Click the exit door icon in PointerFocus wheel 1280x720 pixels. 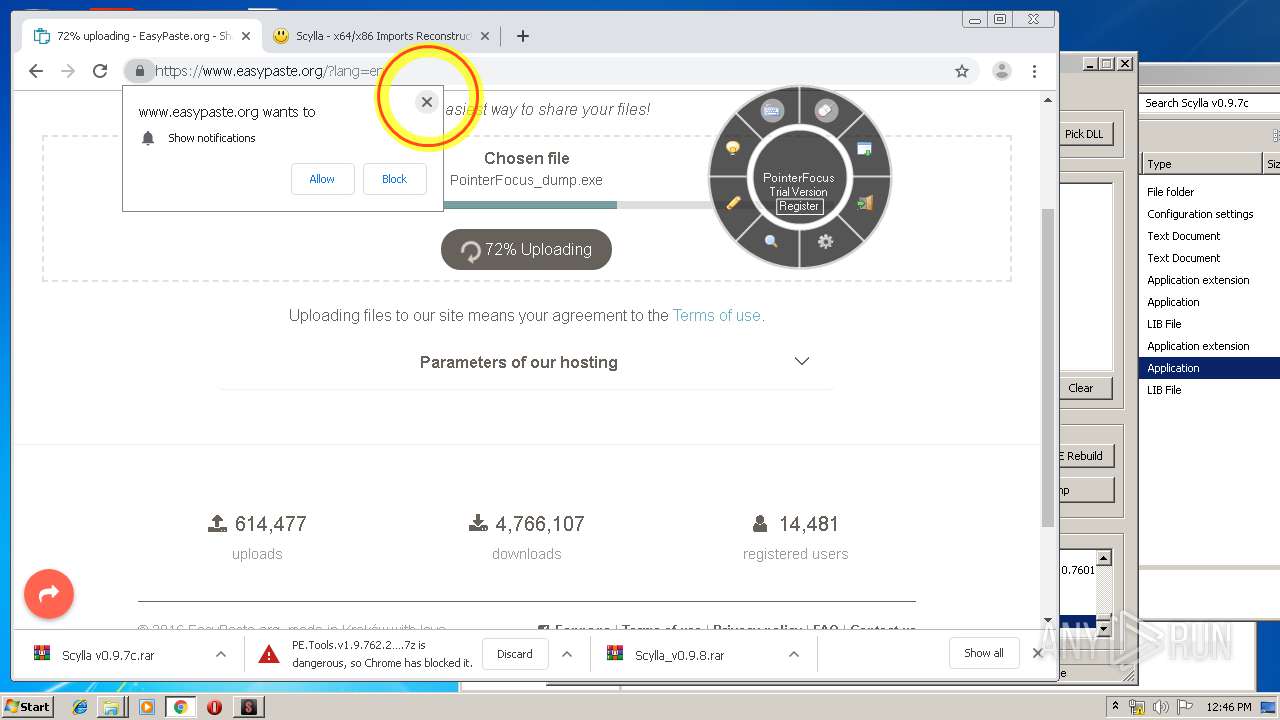point(865,203)
